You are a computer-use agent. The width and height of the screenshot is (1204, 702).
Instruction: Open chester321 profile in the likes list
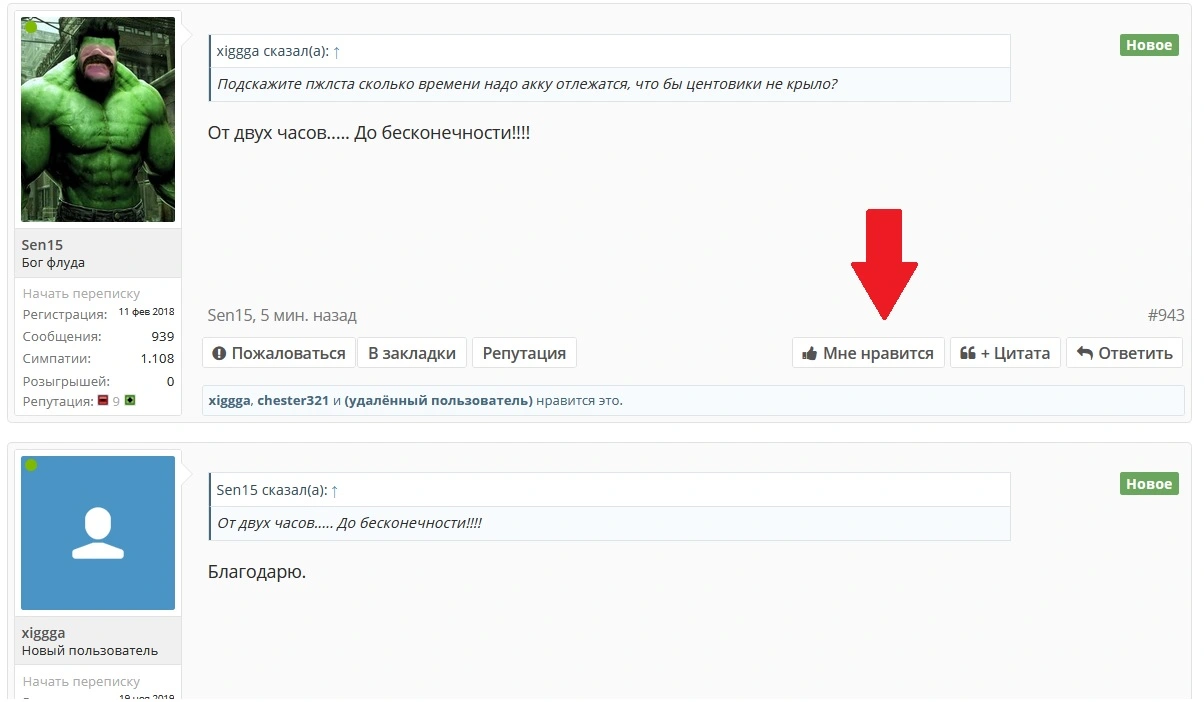[293, 401]
